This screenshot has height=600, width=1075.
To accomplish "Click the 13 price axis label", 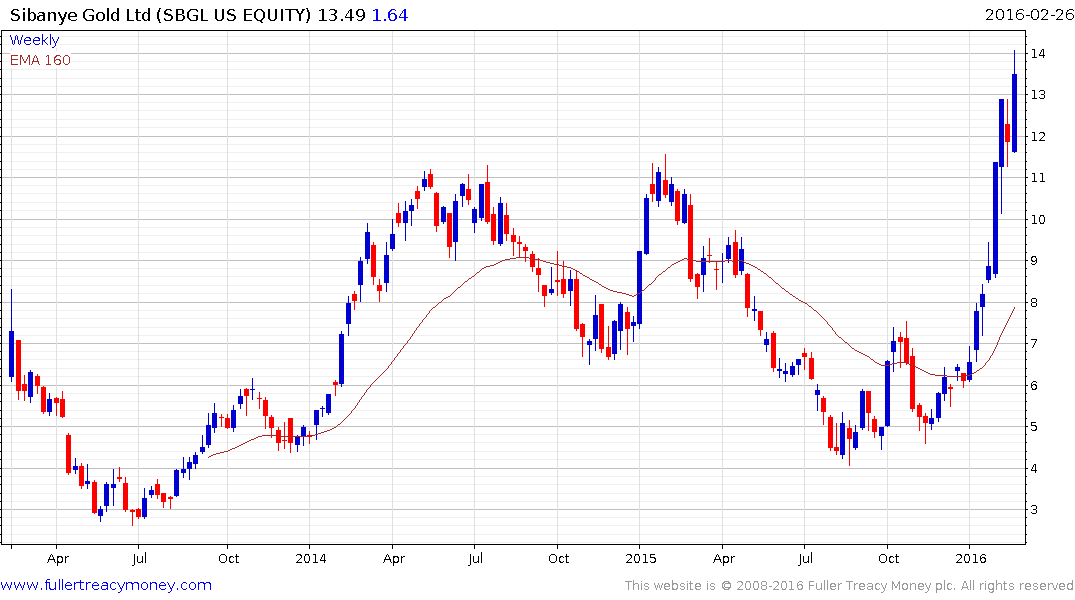I will click(1038, 95).
